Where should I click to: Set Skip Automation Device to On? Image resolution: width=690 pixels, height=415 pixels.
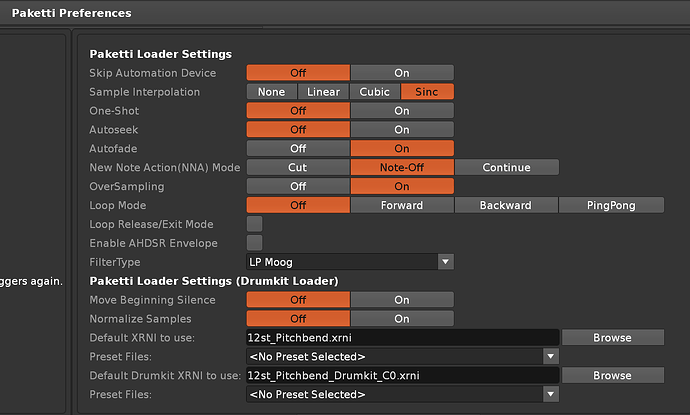pos(402,73)
